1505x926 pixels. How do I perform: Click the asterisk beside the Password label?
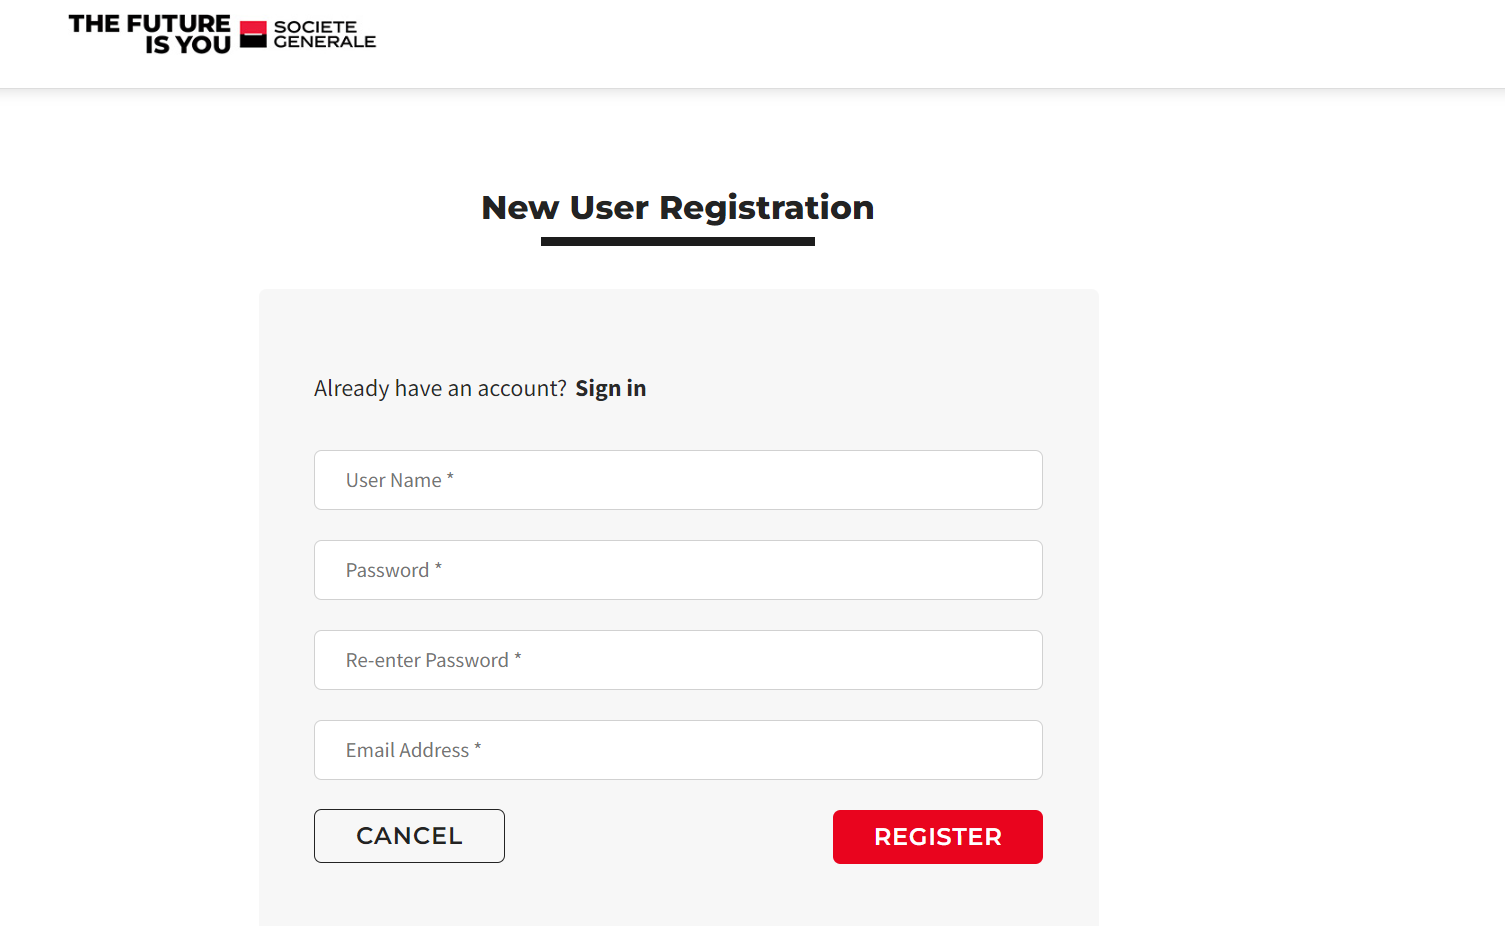[x=438, y=568]
